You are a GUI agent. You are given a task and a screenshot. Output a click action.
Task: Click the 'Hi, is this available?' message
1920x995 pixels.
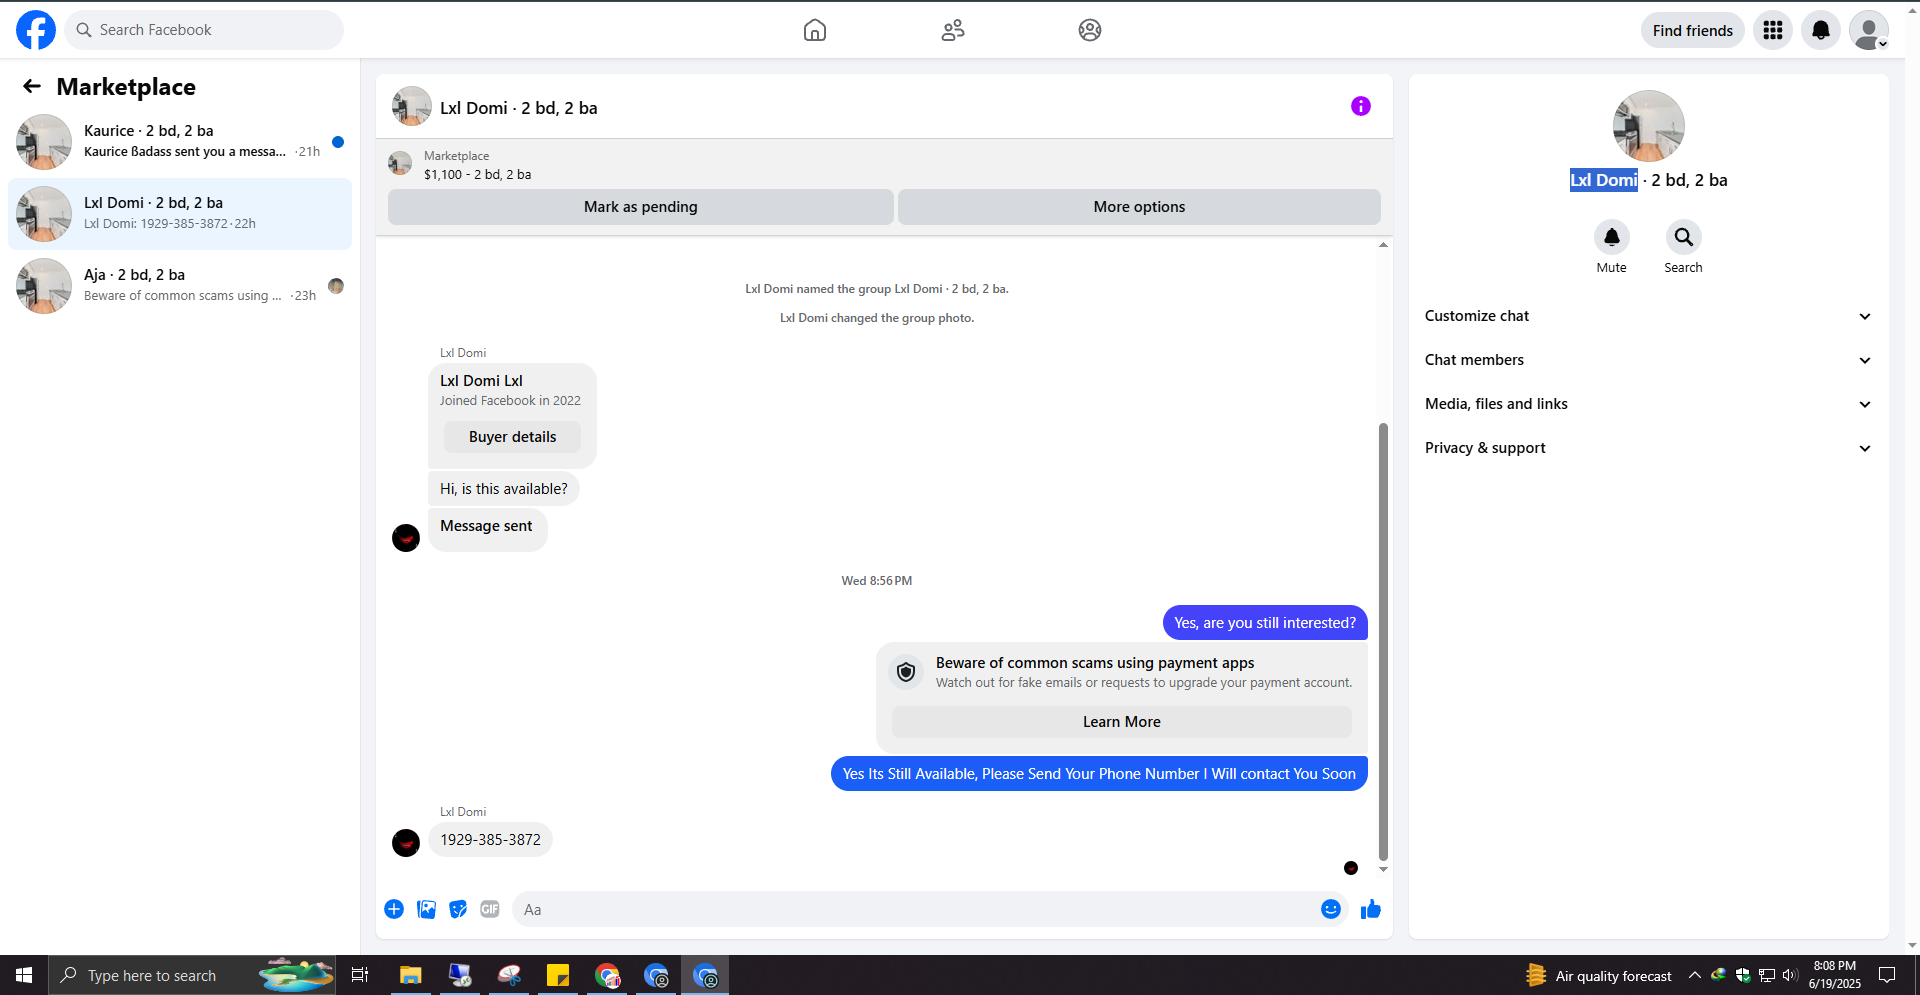point(504,489)
